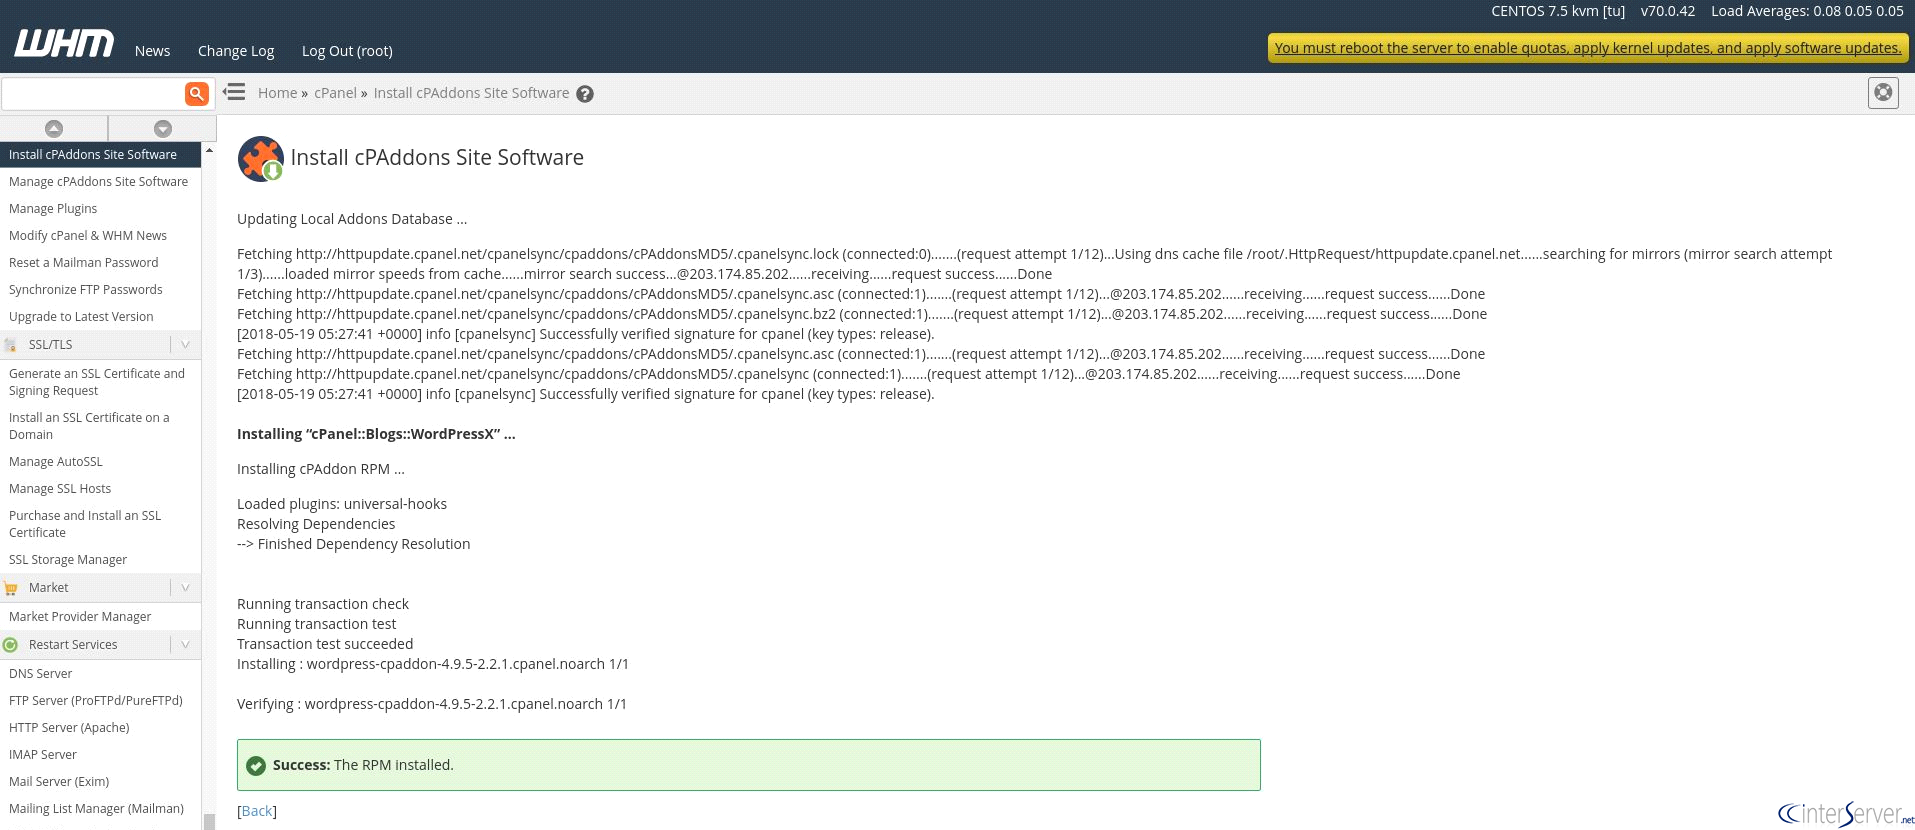The height and width of the screenshot is (830, 1915).
Task: Select Install cPAddons Site Software in sidebar
Action: click(x=100, y=155)
